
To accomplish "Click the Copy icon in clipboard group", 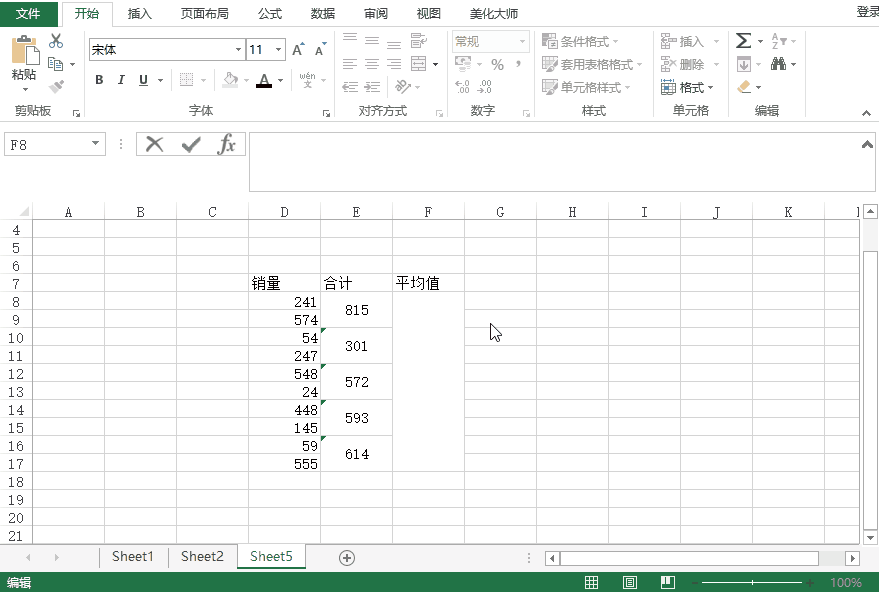I will pos(55,64).
